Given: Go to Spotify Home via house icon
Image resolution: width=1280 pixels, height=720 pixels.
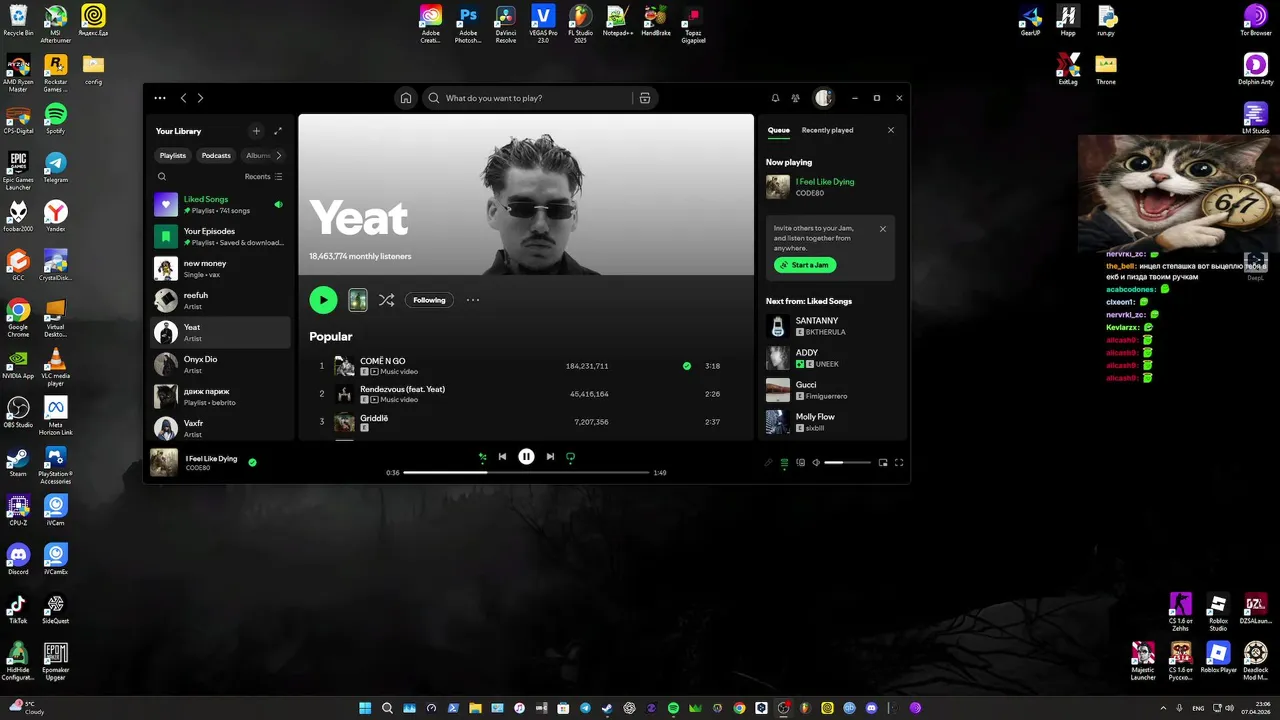Looking at the screenshot, I should (x=406, y=98).
